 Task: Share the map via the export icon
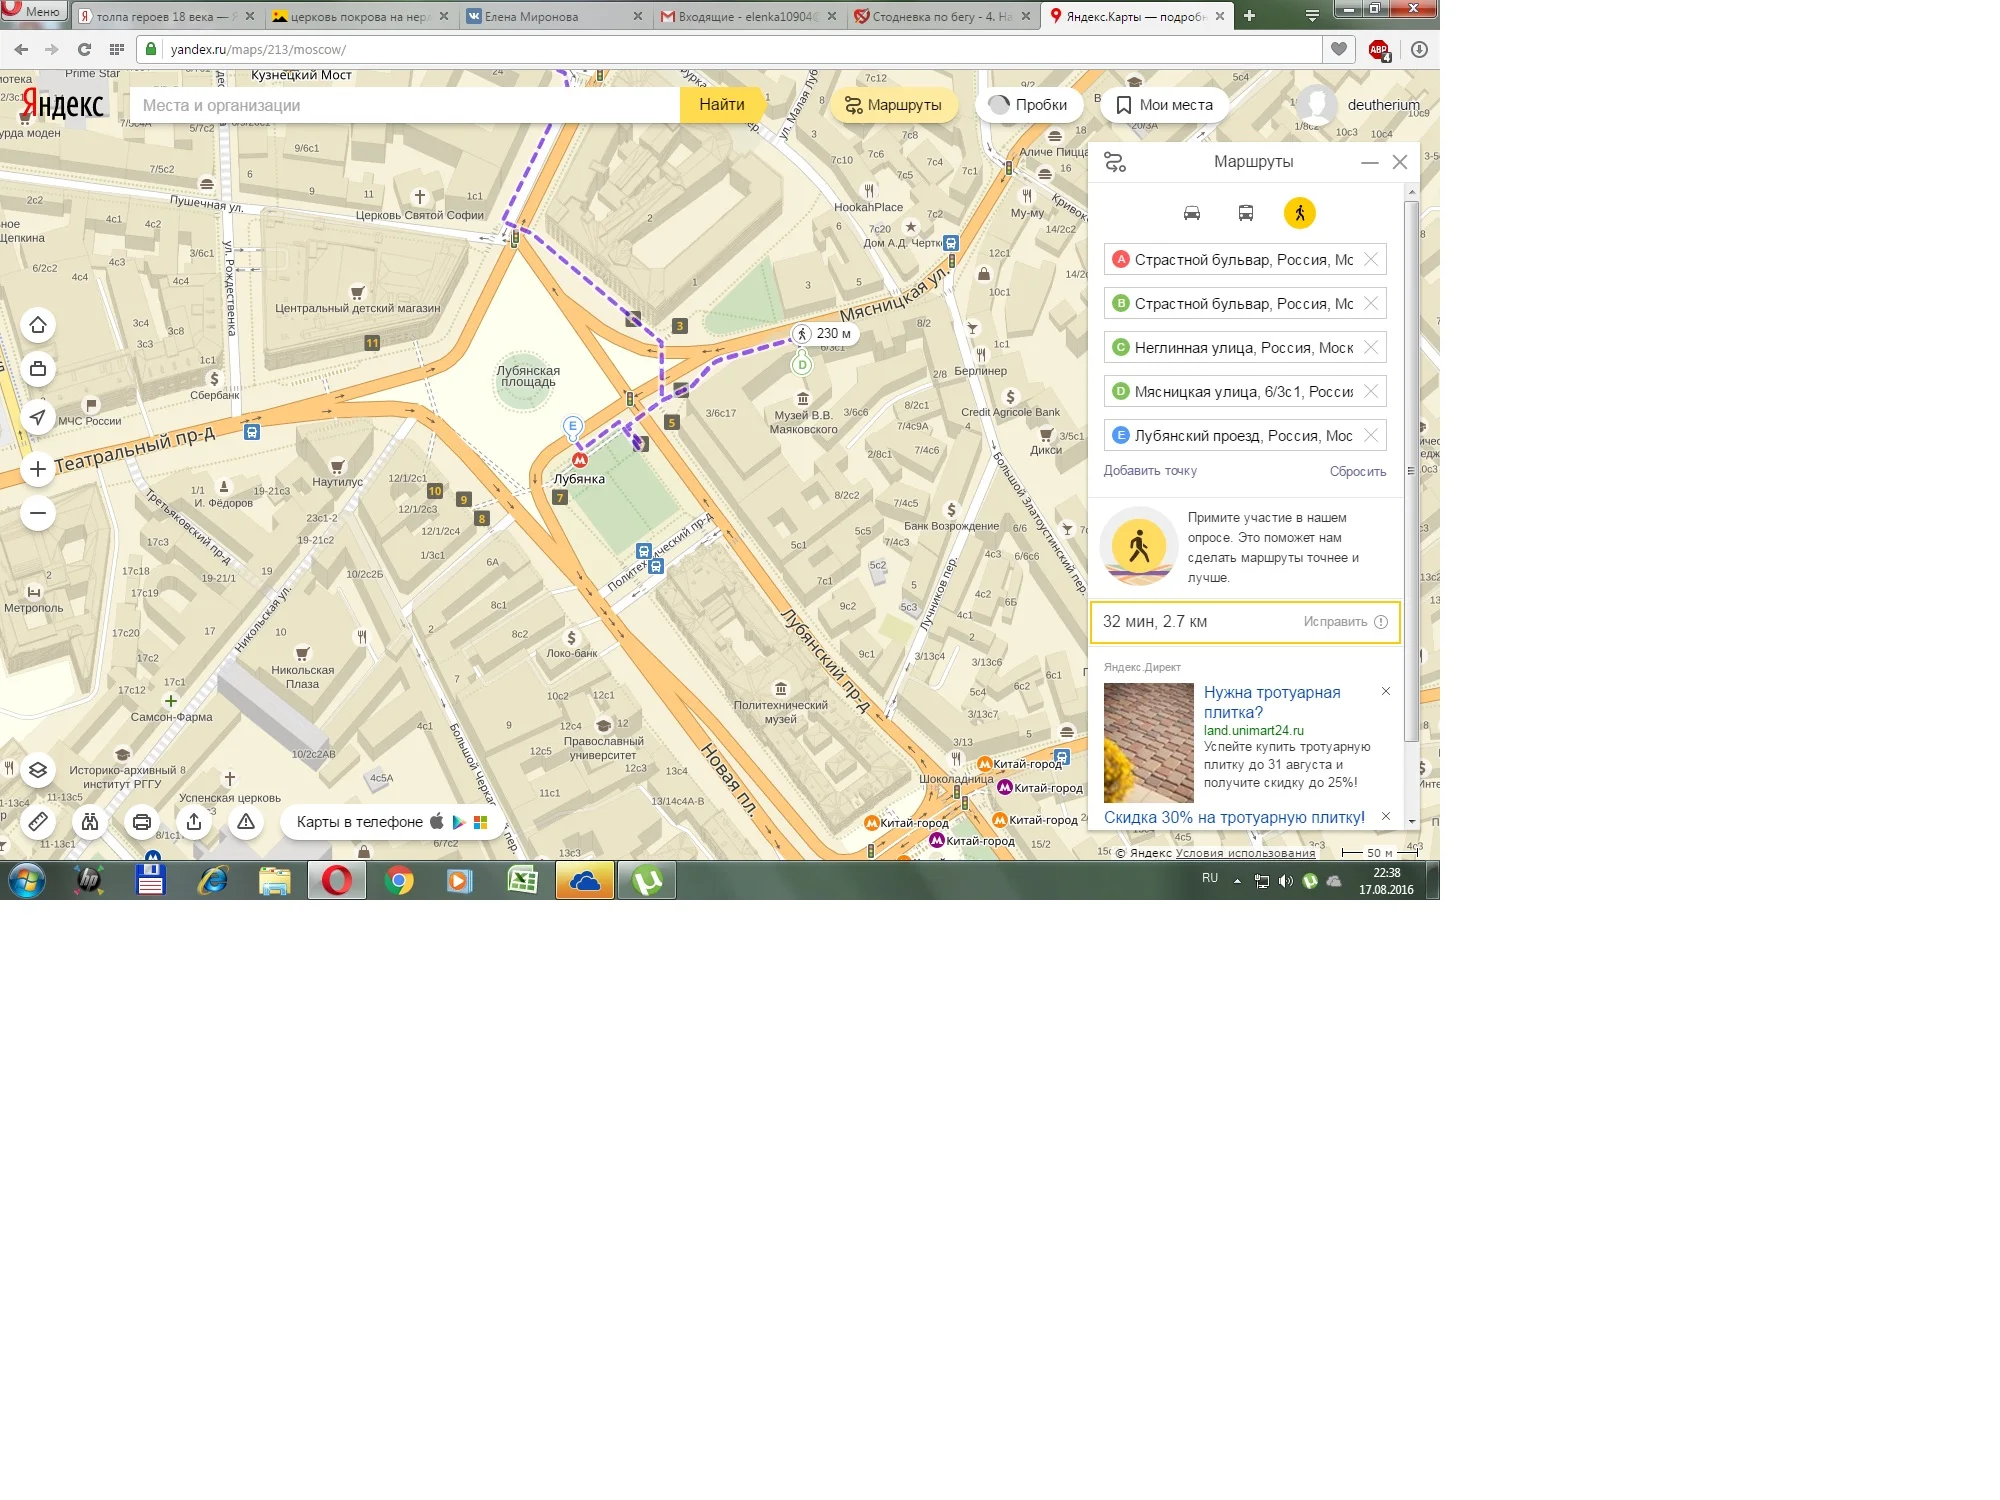(x=193, y=823)
